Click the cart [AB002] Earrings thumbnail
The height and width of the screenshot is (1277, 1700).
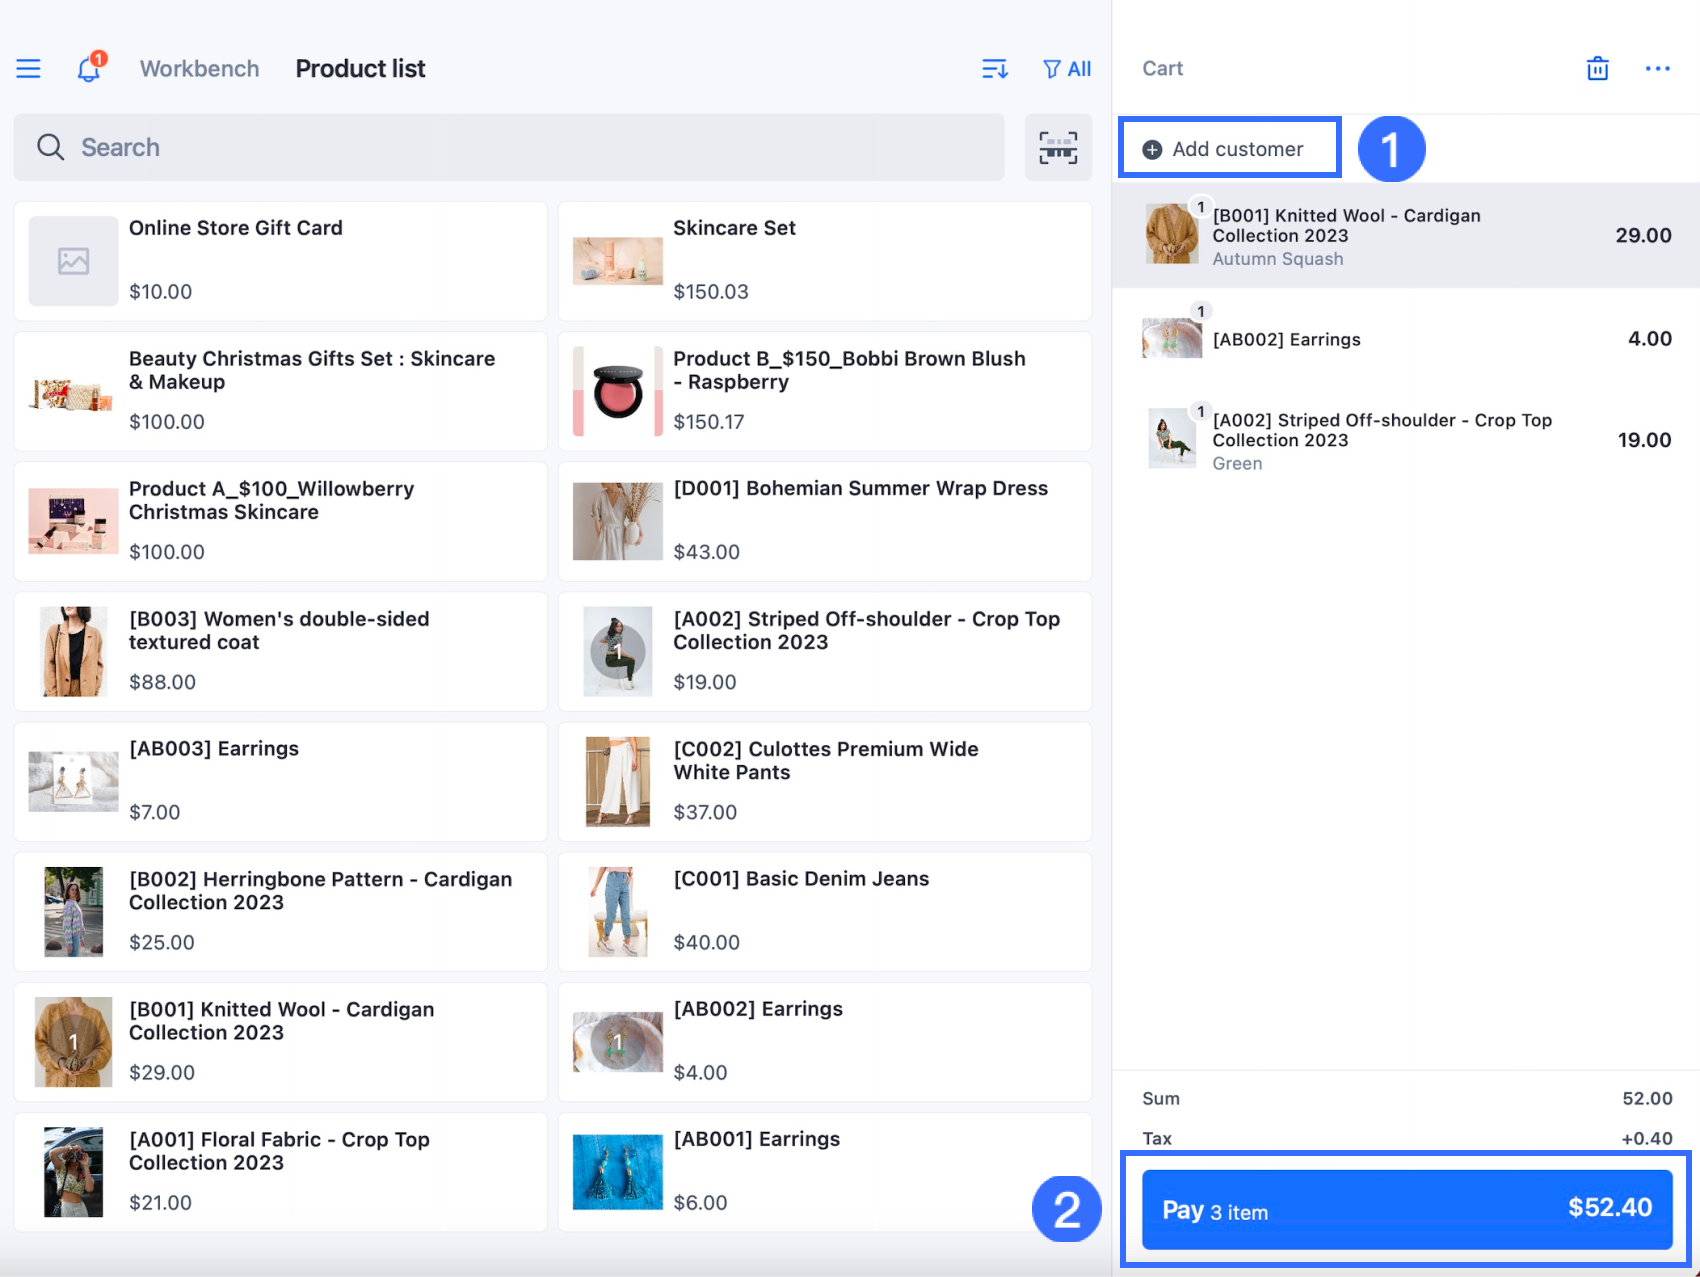pos(1172,338)
